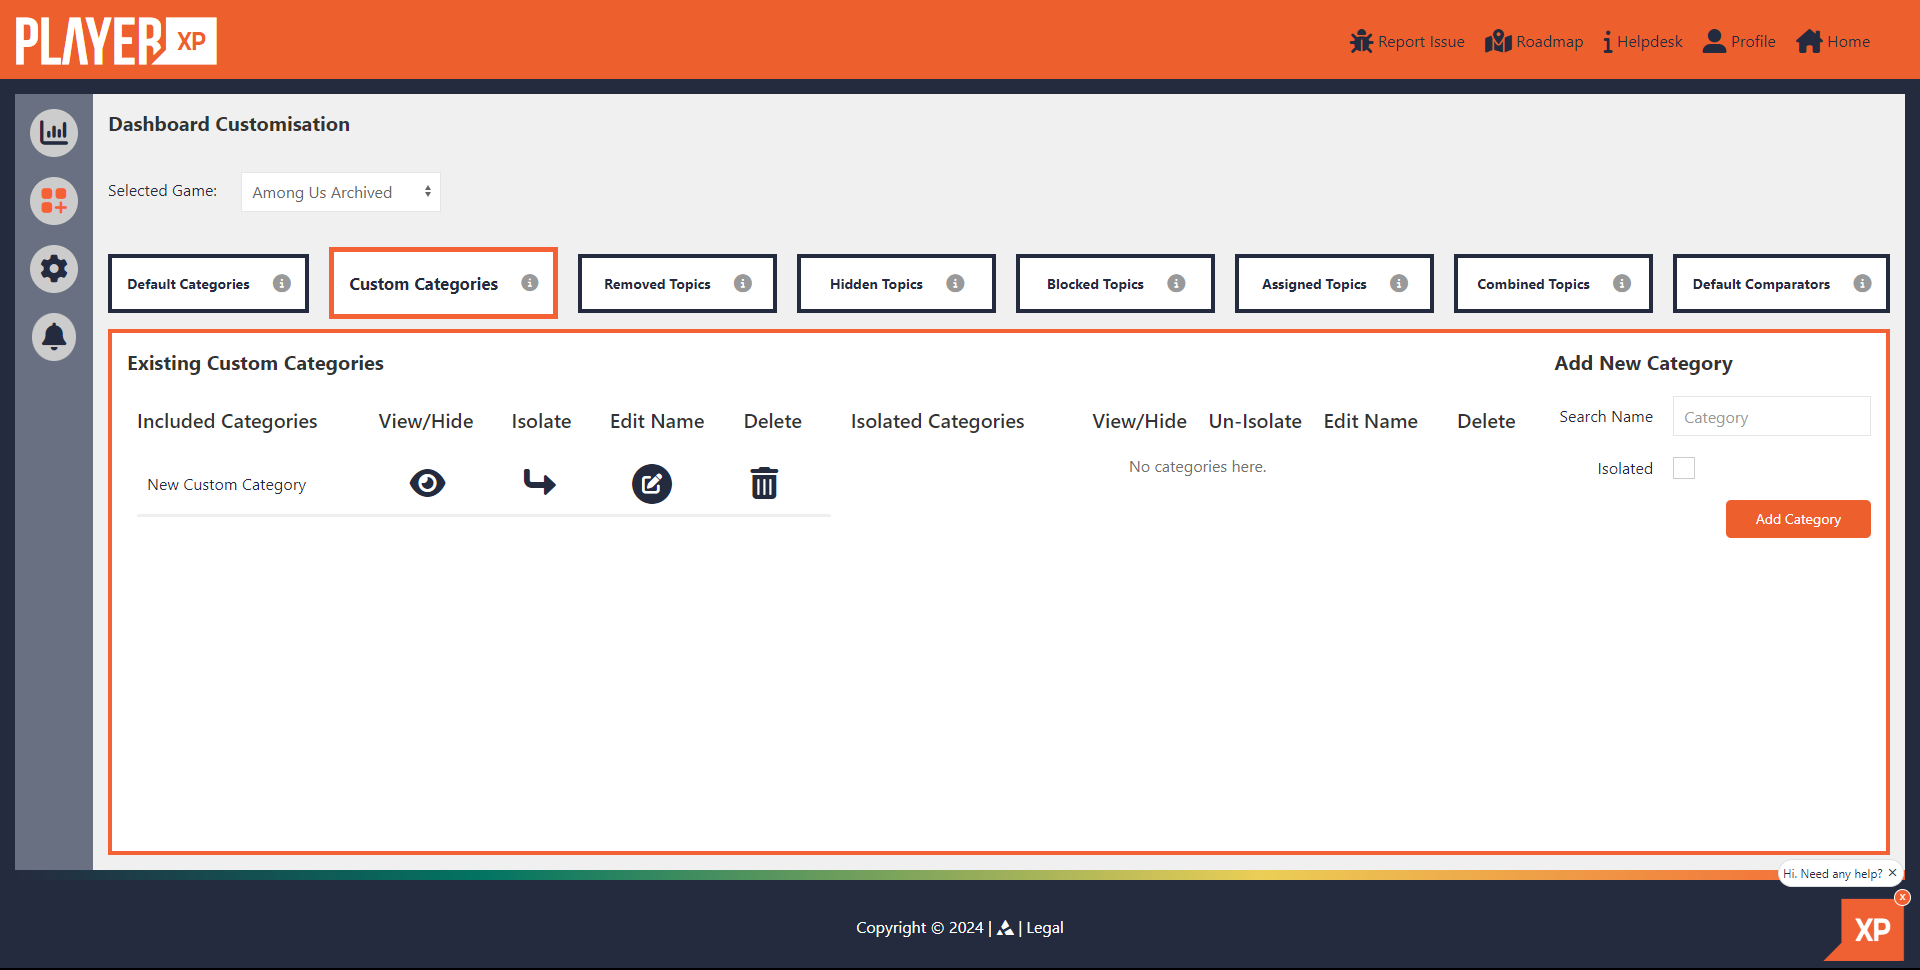This screenshot has width=1920, height=970.
Task: Focus the Search Name category field
Action: 1771,417
